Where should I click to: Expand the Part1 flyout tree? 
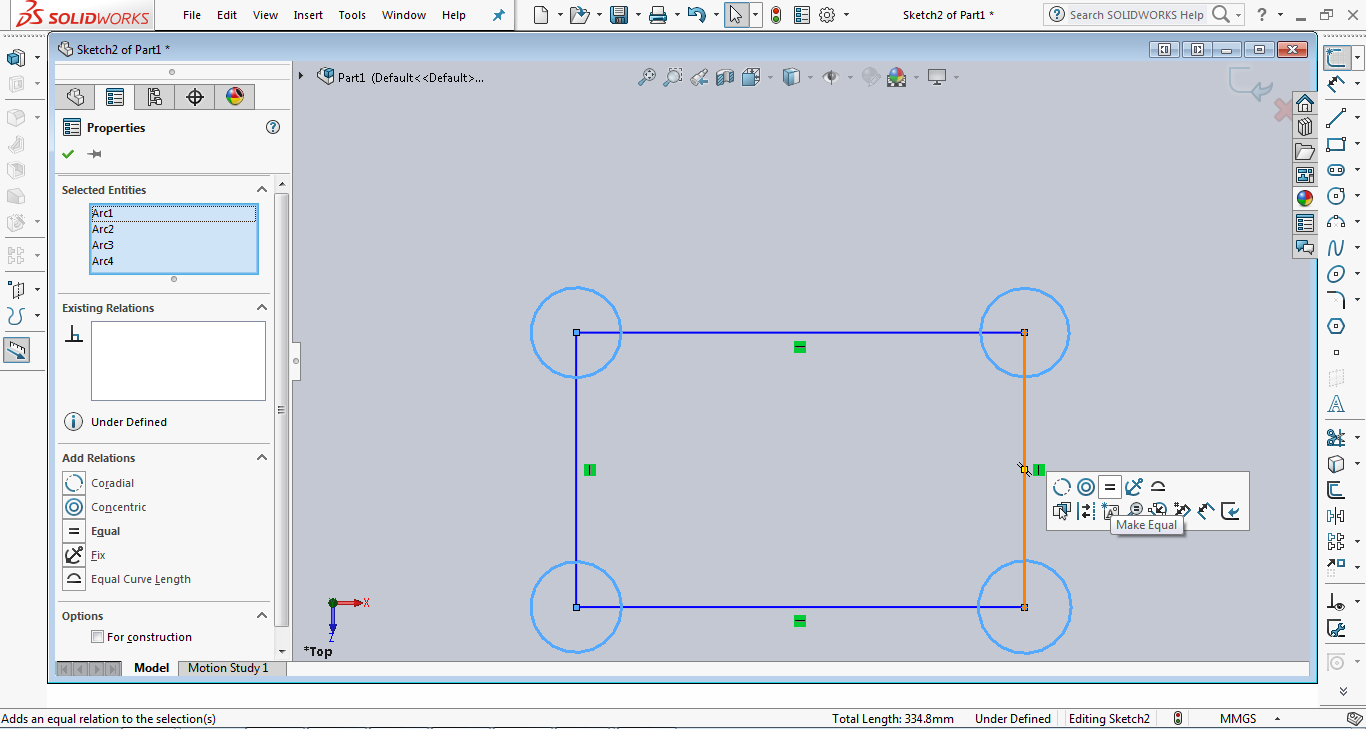tap(301, 76)
